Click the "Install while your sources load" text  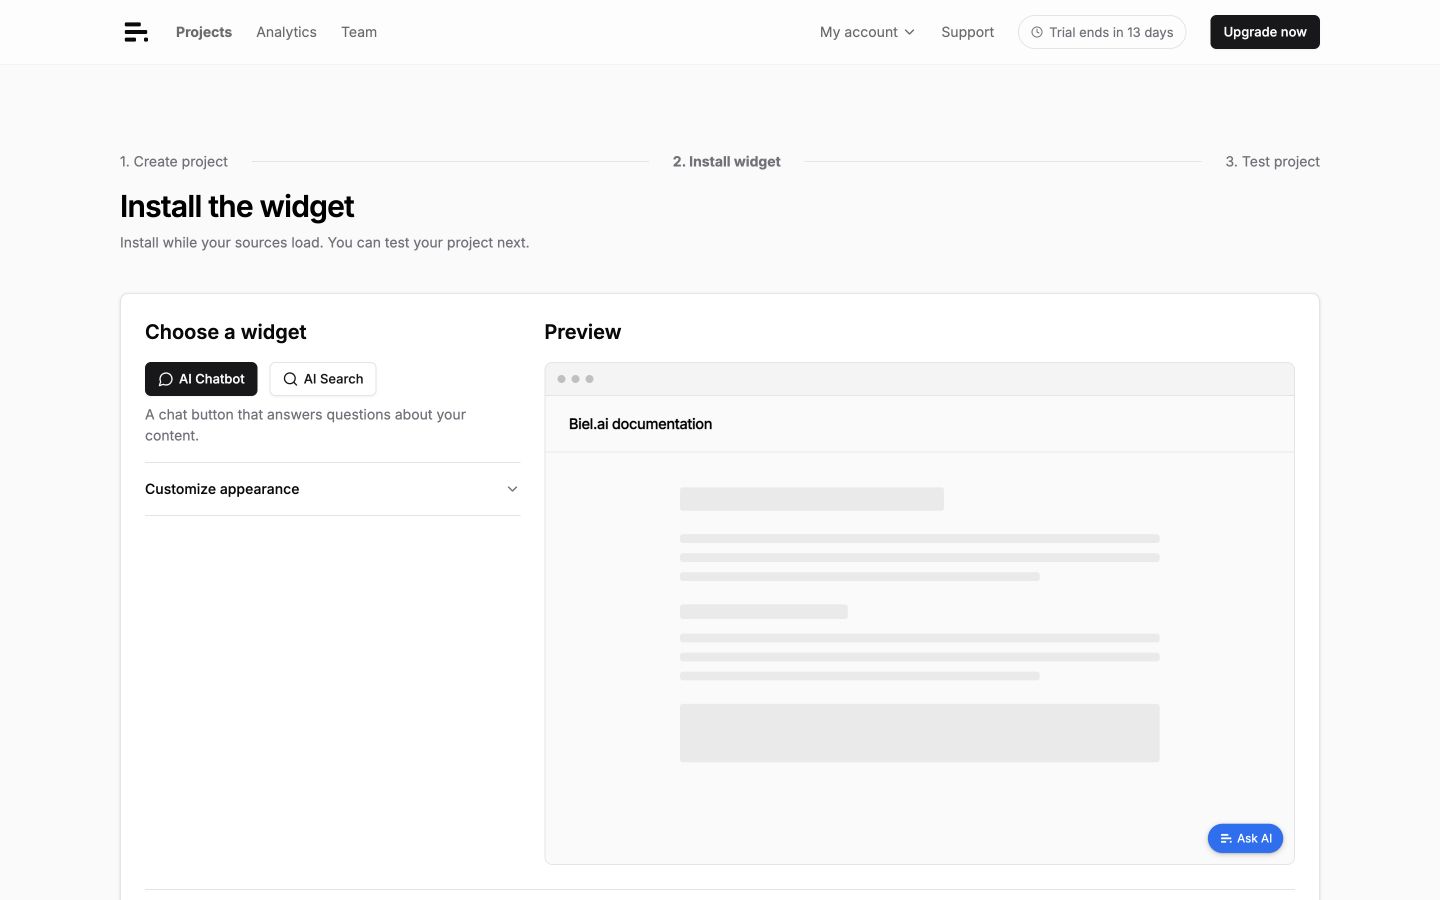(221, 243)
